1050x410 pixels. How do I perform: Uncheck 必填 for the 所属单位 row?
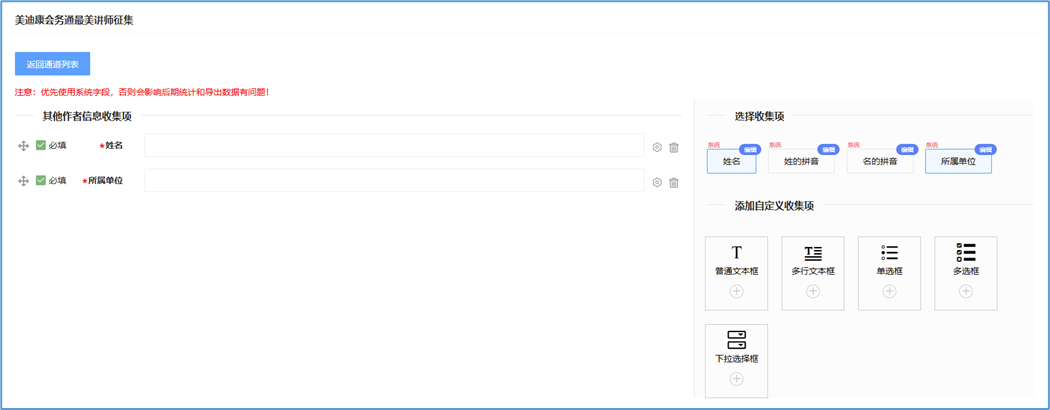[x=41, y=181]
